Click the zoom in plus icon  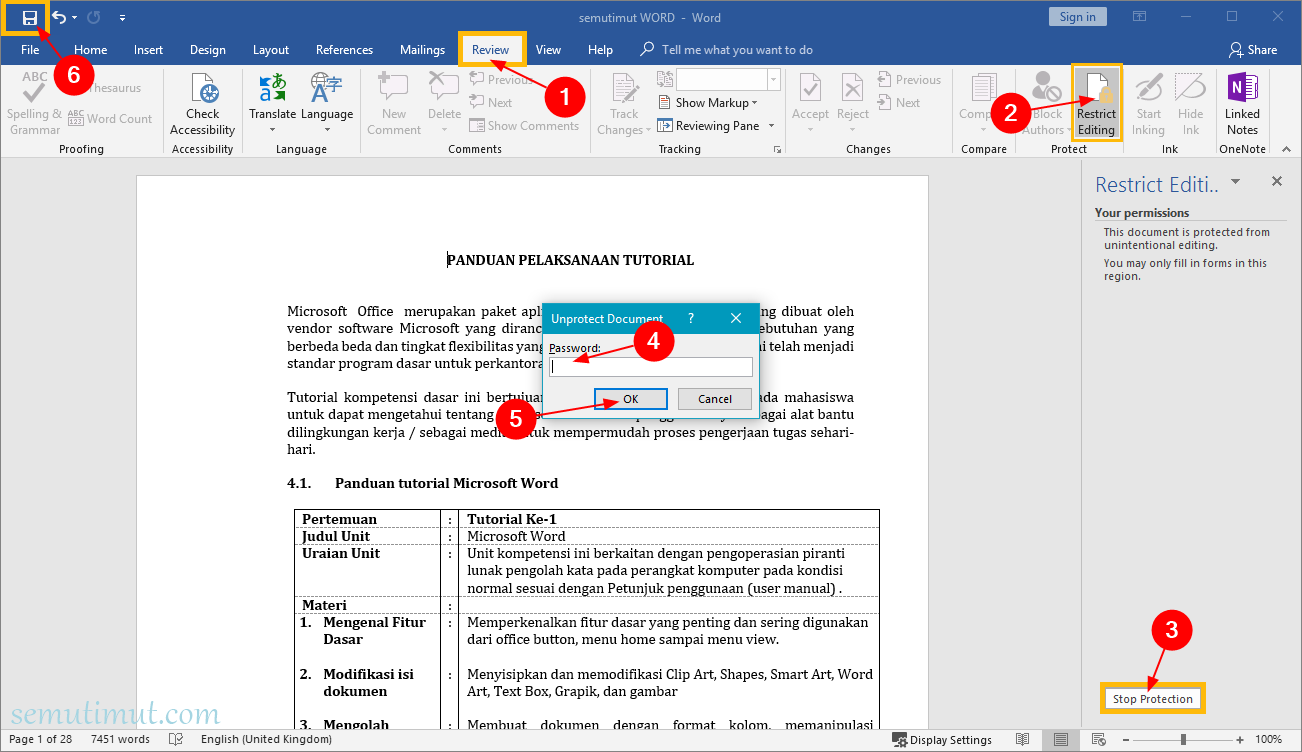click(x=1239, y=740)
